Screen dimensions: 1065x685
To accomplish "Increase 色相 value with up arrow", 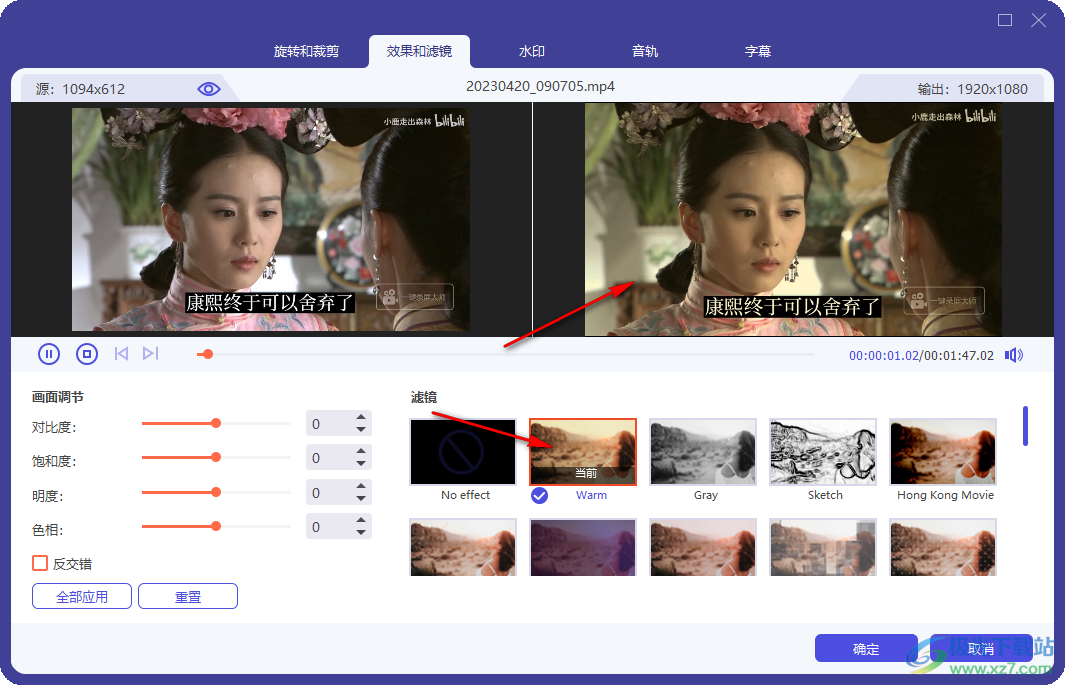I will (361, 520).
